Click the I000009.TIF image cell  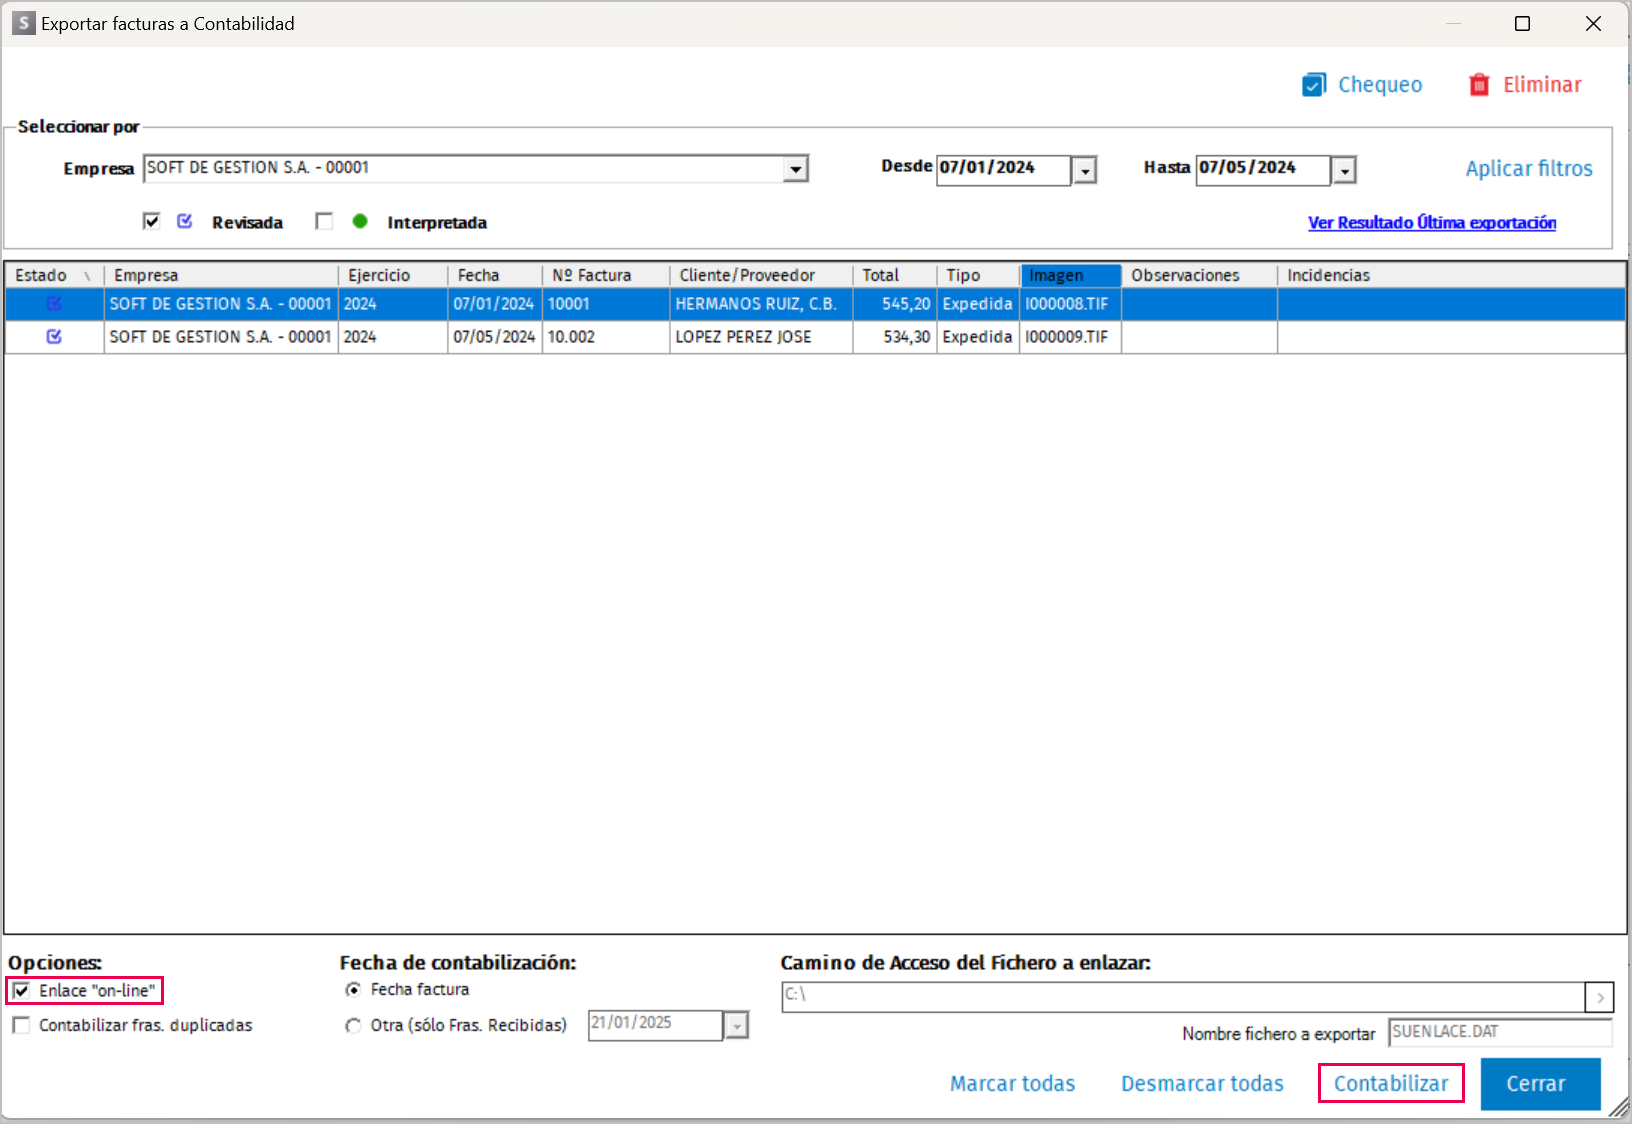[x=1070, y=337]
